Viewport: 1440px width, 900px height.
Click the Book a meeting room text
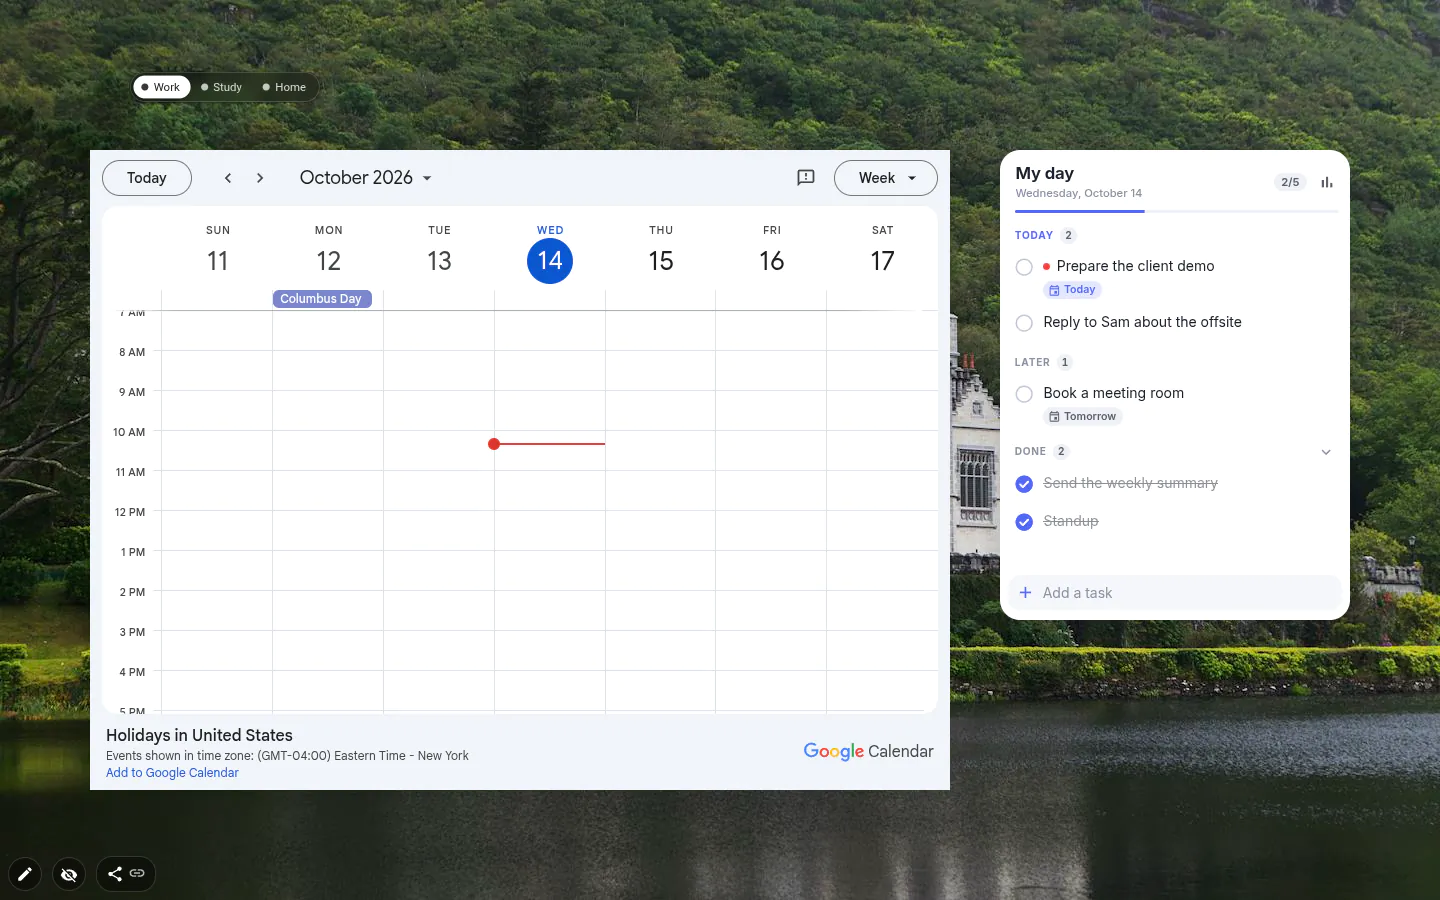1113,393
